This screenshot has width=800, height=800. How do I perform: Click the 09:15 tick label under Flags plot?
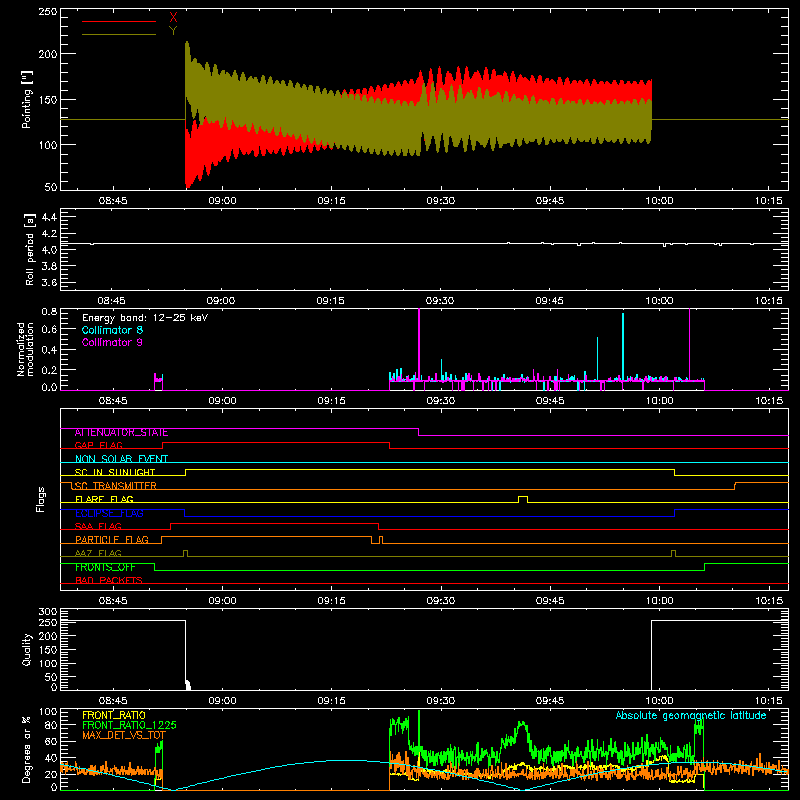click(x=331, y=601)
